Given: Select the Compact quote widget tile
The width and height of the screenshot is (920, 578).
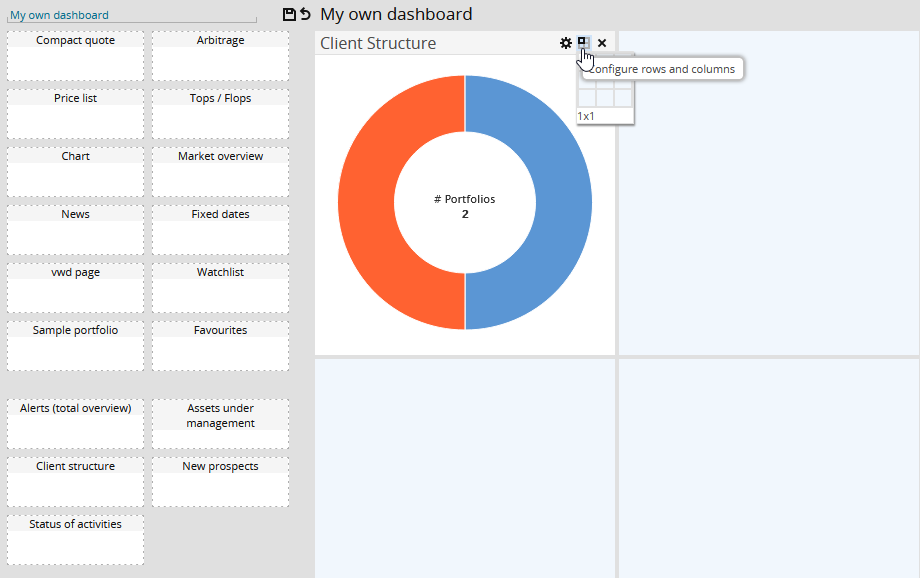Looking at the screenshot, I should pyautogui.click(x=76, y=56).
